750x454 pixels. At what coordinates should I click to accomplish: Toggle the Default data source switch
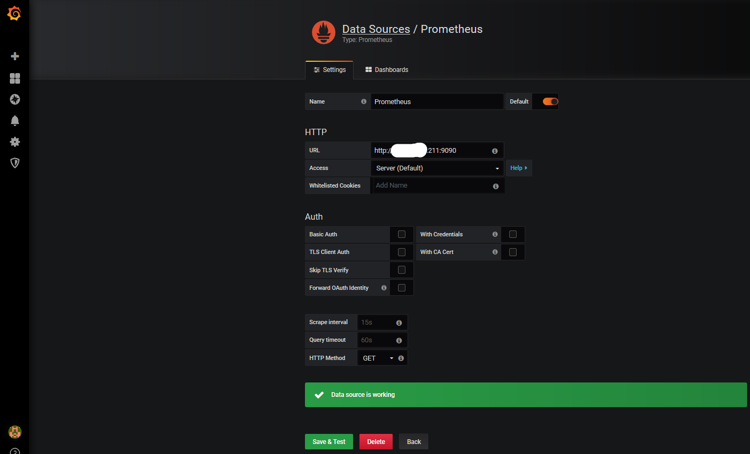point(550,101)
